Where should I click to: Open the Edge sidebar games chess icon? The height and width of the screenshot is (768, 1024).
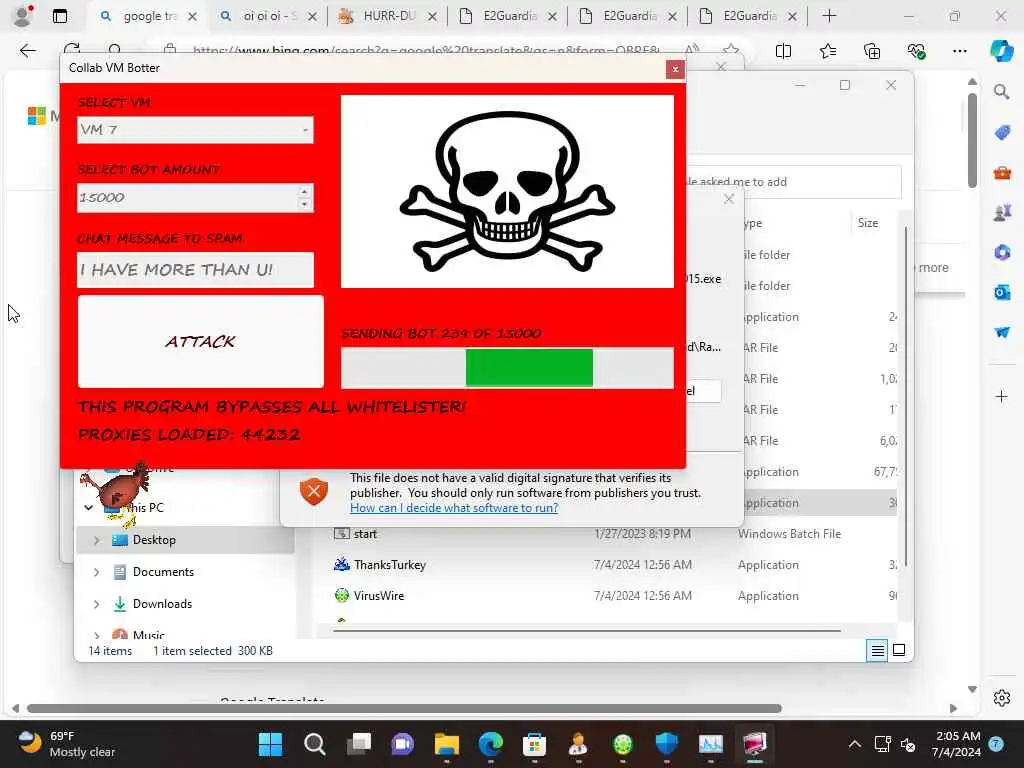pyautogui.click(x=1002, y=212)
